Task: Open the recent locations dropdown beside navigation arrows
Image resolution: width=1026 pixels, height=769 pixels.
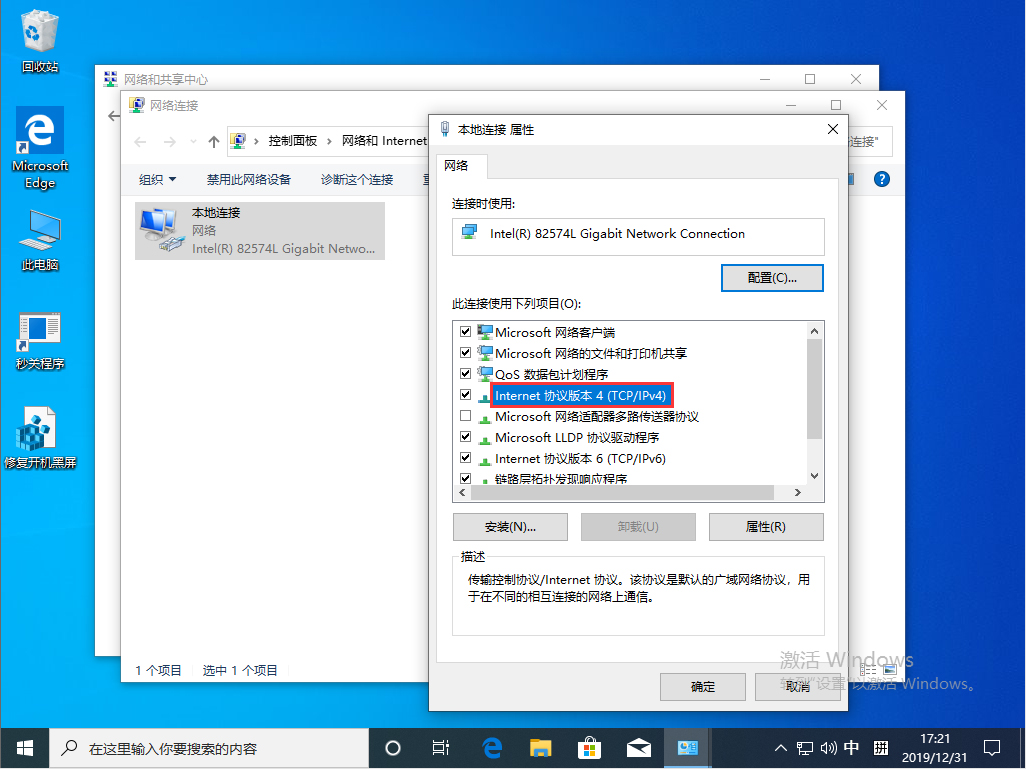Action: 193,140
